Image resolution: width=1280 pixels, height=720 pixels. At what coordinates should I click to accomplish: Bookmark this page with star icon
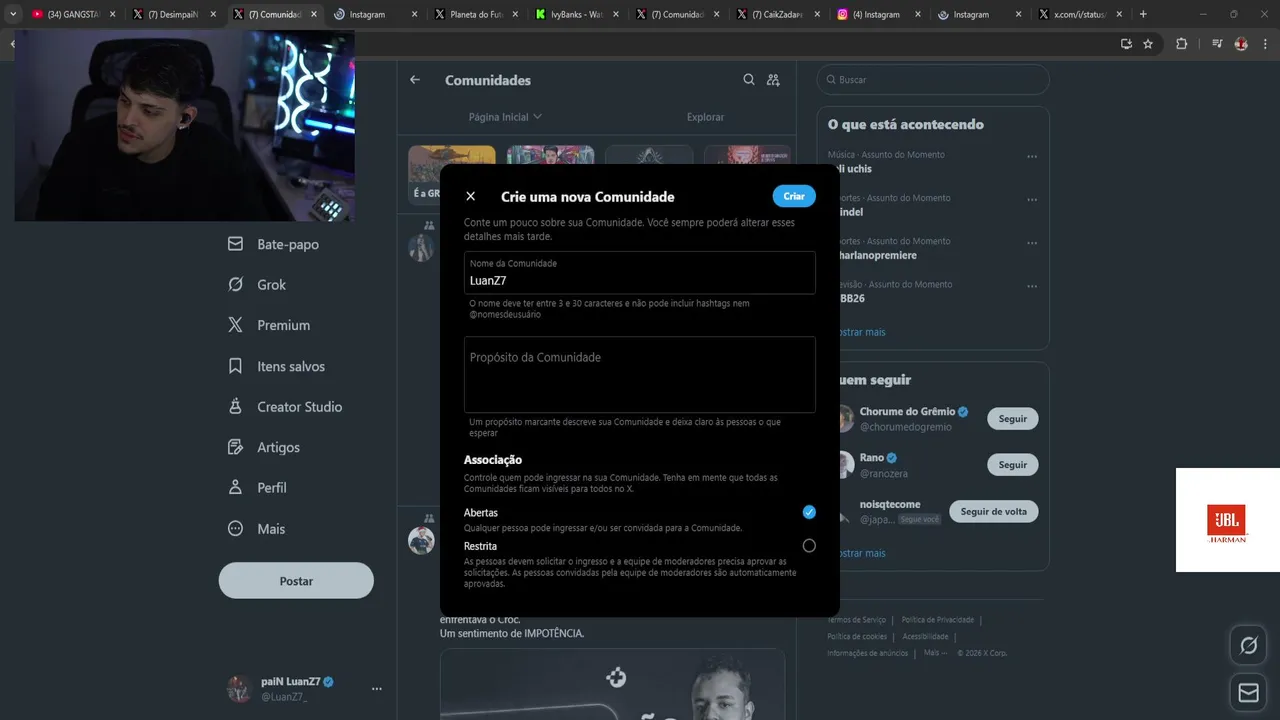1148,44
